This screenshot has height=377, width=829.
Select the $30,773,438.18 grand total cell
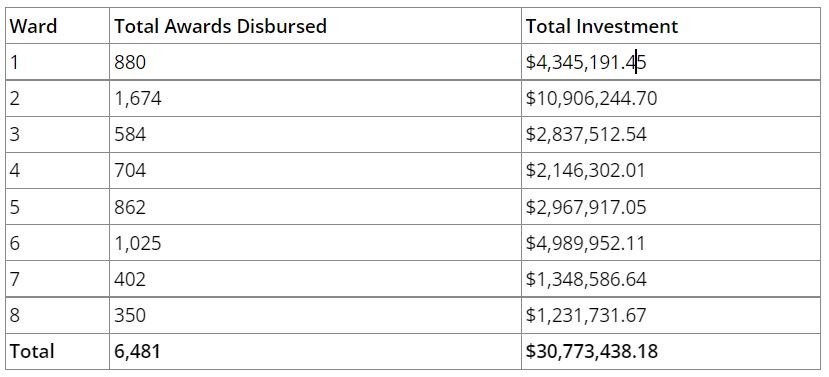[670, 351]
